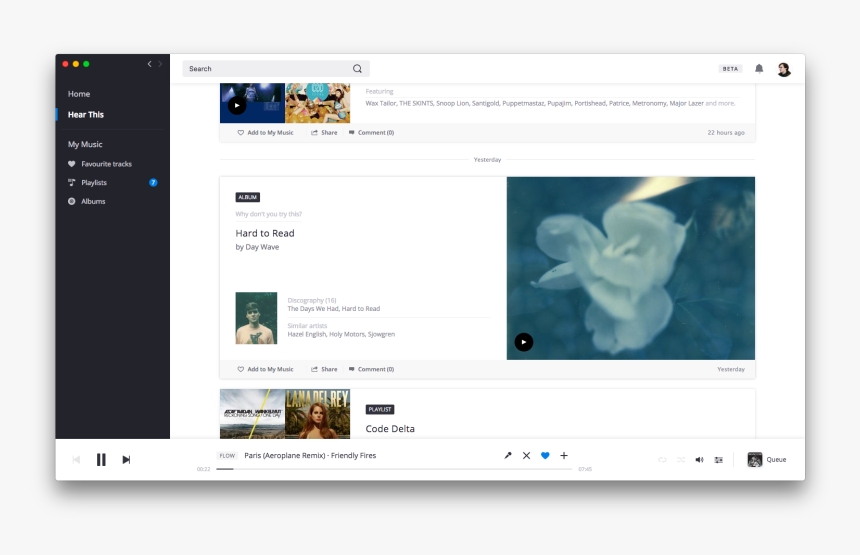Open the Lana Del Rey cover thumbnail
This screenshot has height=555, width=860.
point(318,414)
